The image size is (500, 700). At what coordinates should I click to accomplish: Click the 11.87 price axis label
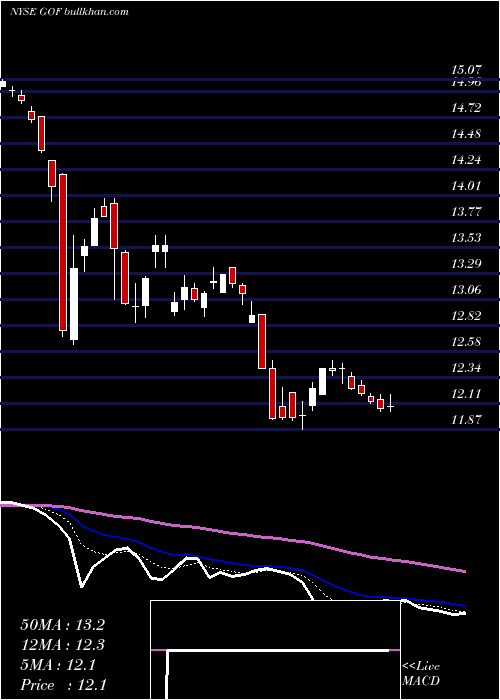tap(467, 420)
